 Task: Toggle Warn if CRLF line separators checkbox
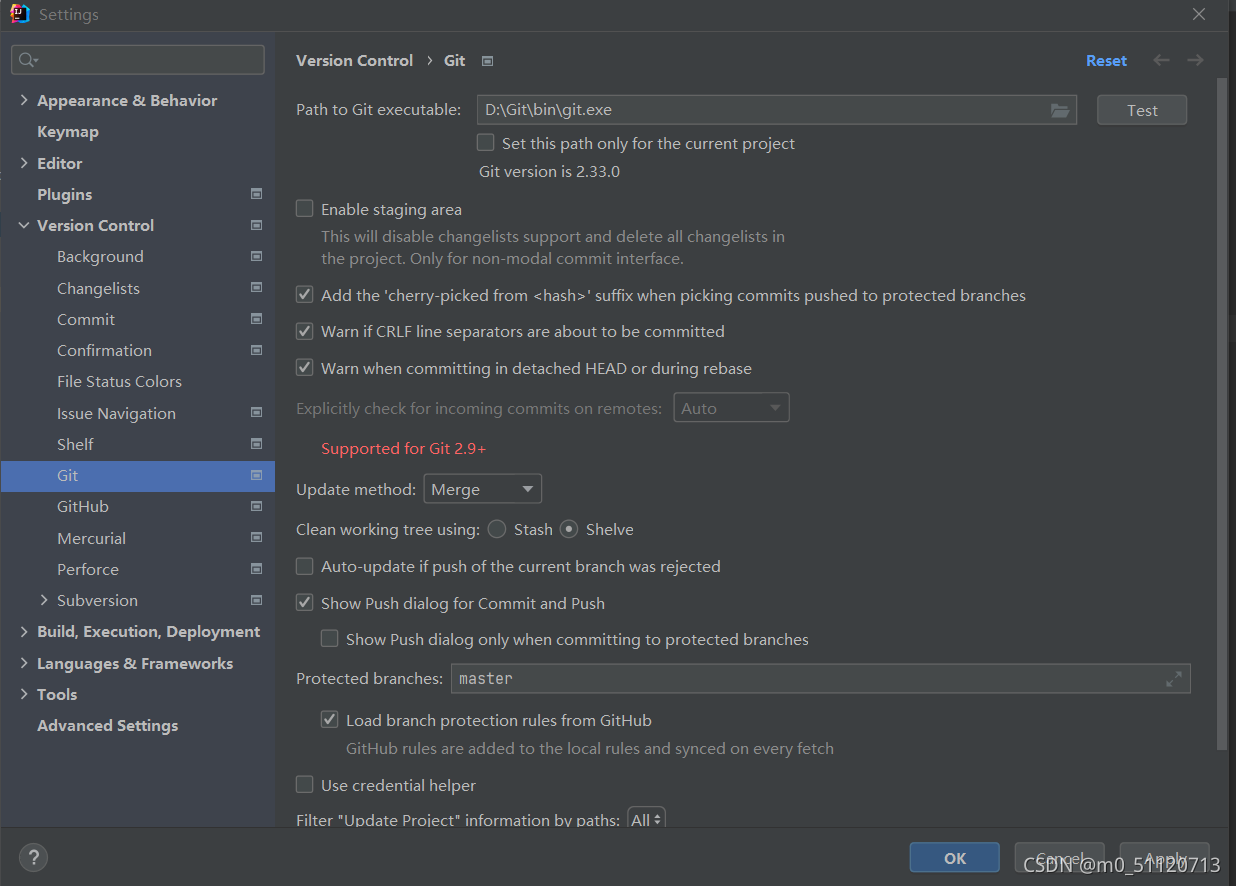[305, 331]
